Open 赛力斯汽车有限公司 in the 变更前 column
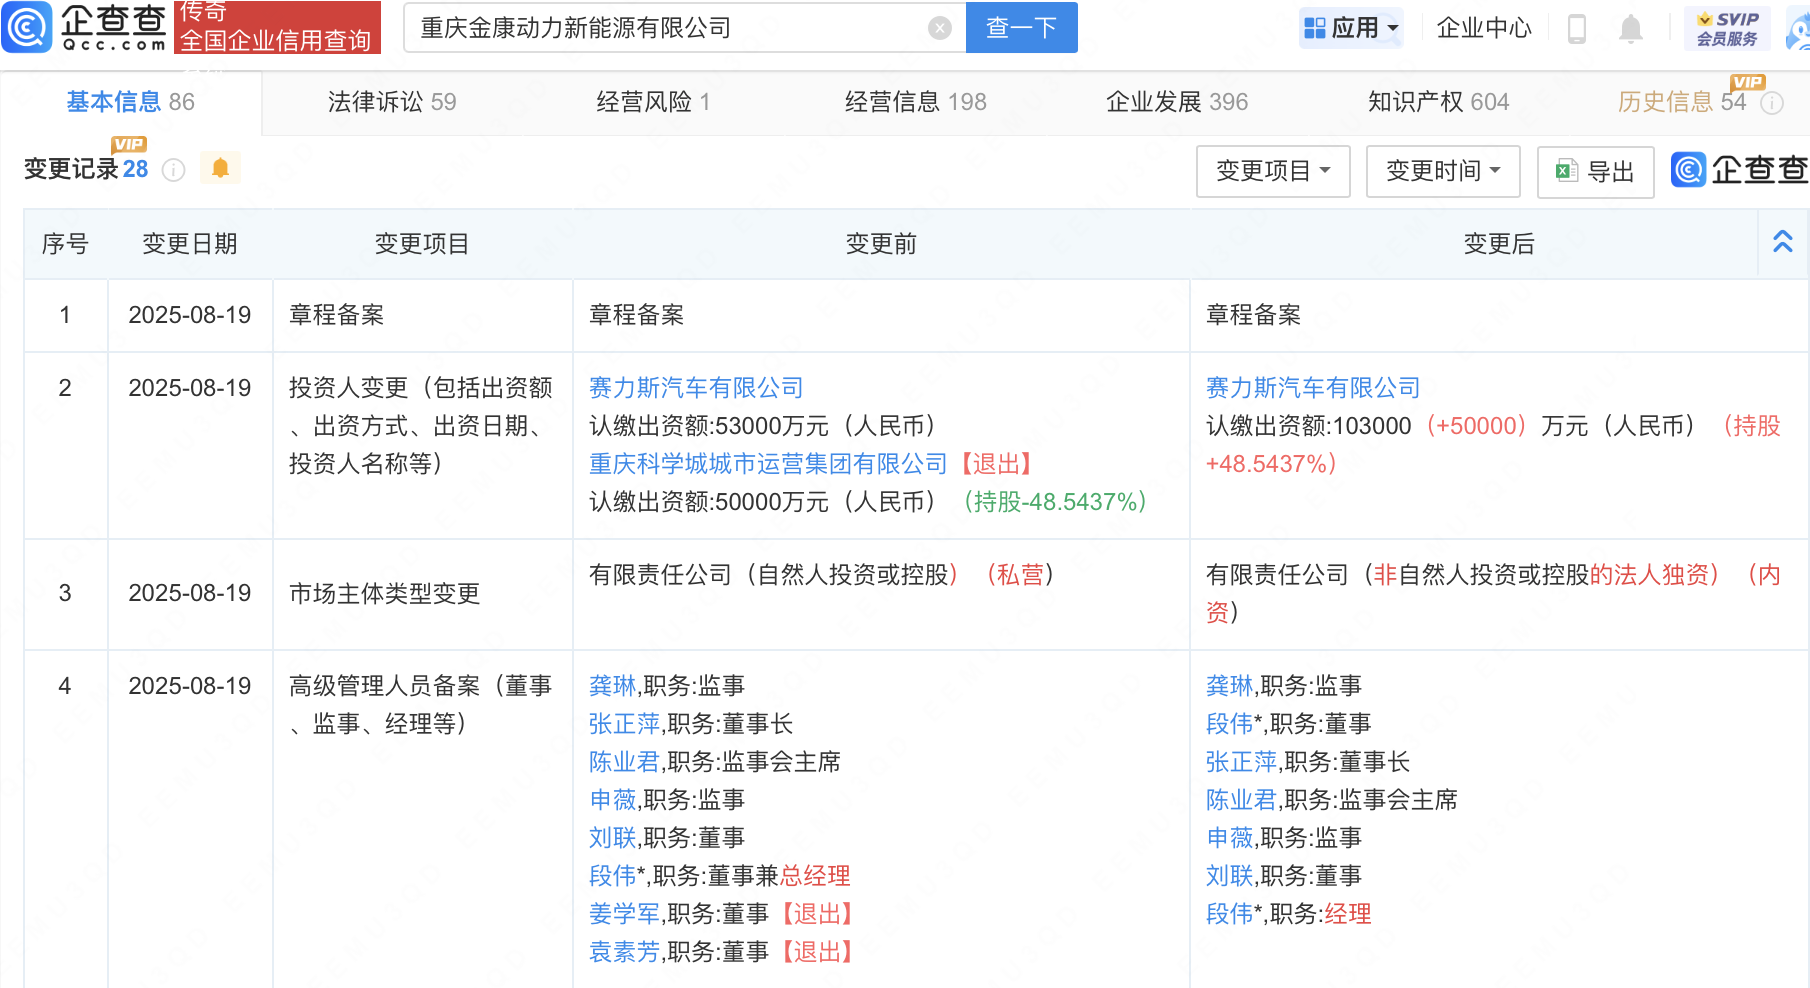This screenshot has height=988, width=1810. (696, 388)
